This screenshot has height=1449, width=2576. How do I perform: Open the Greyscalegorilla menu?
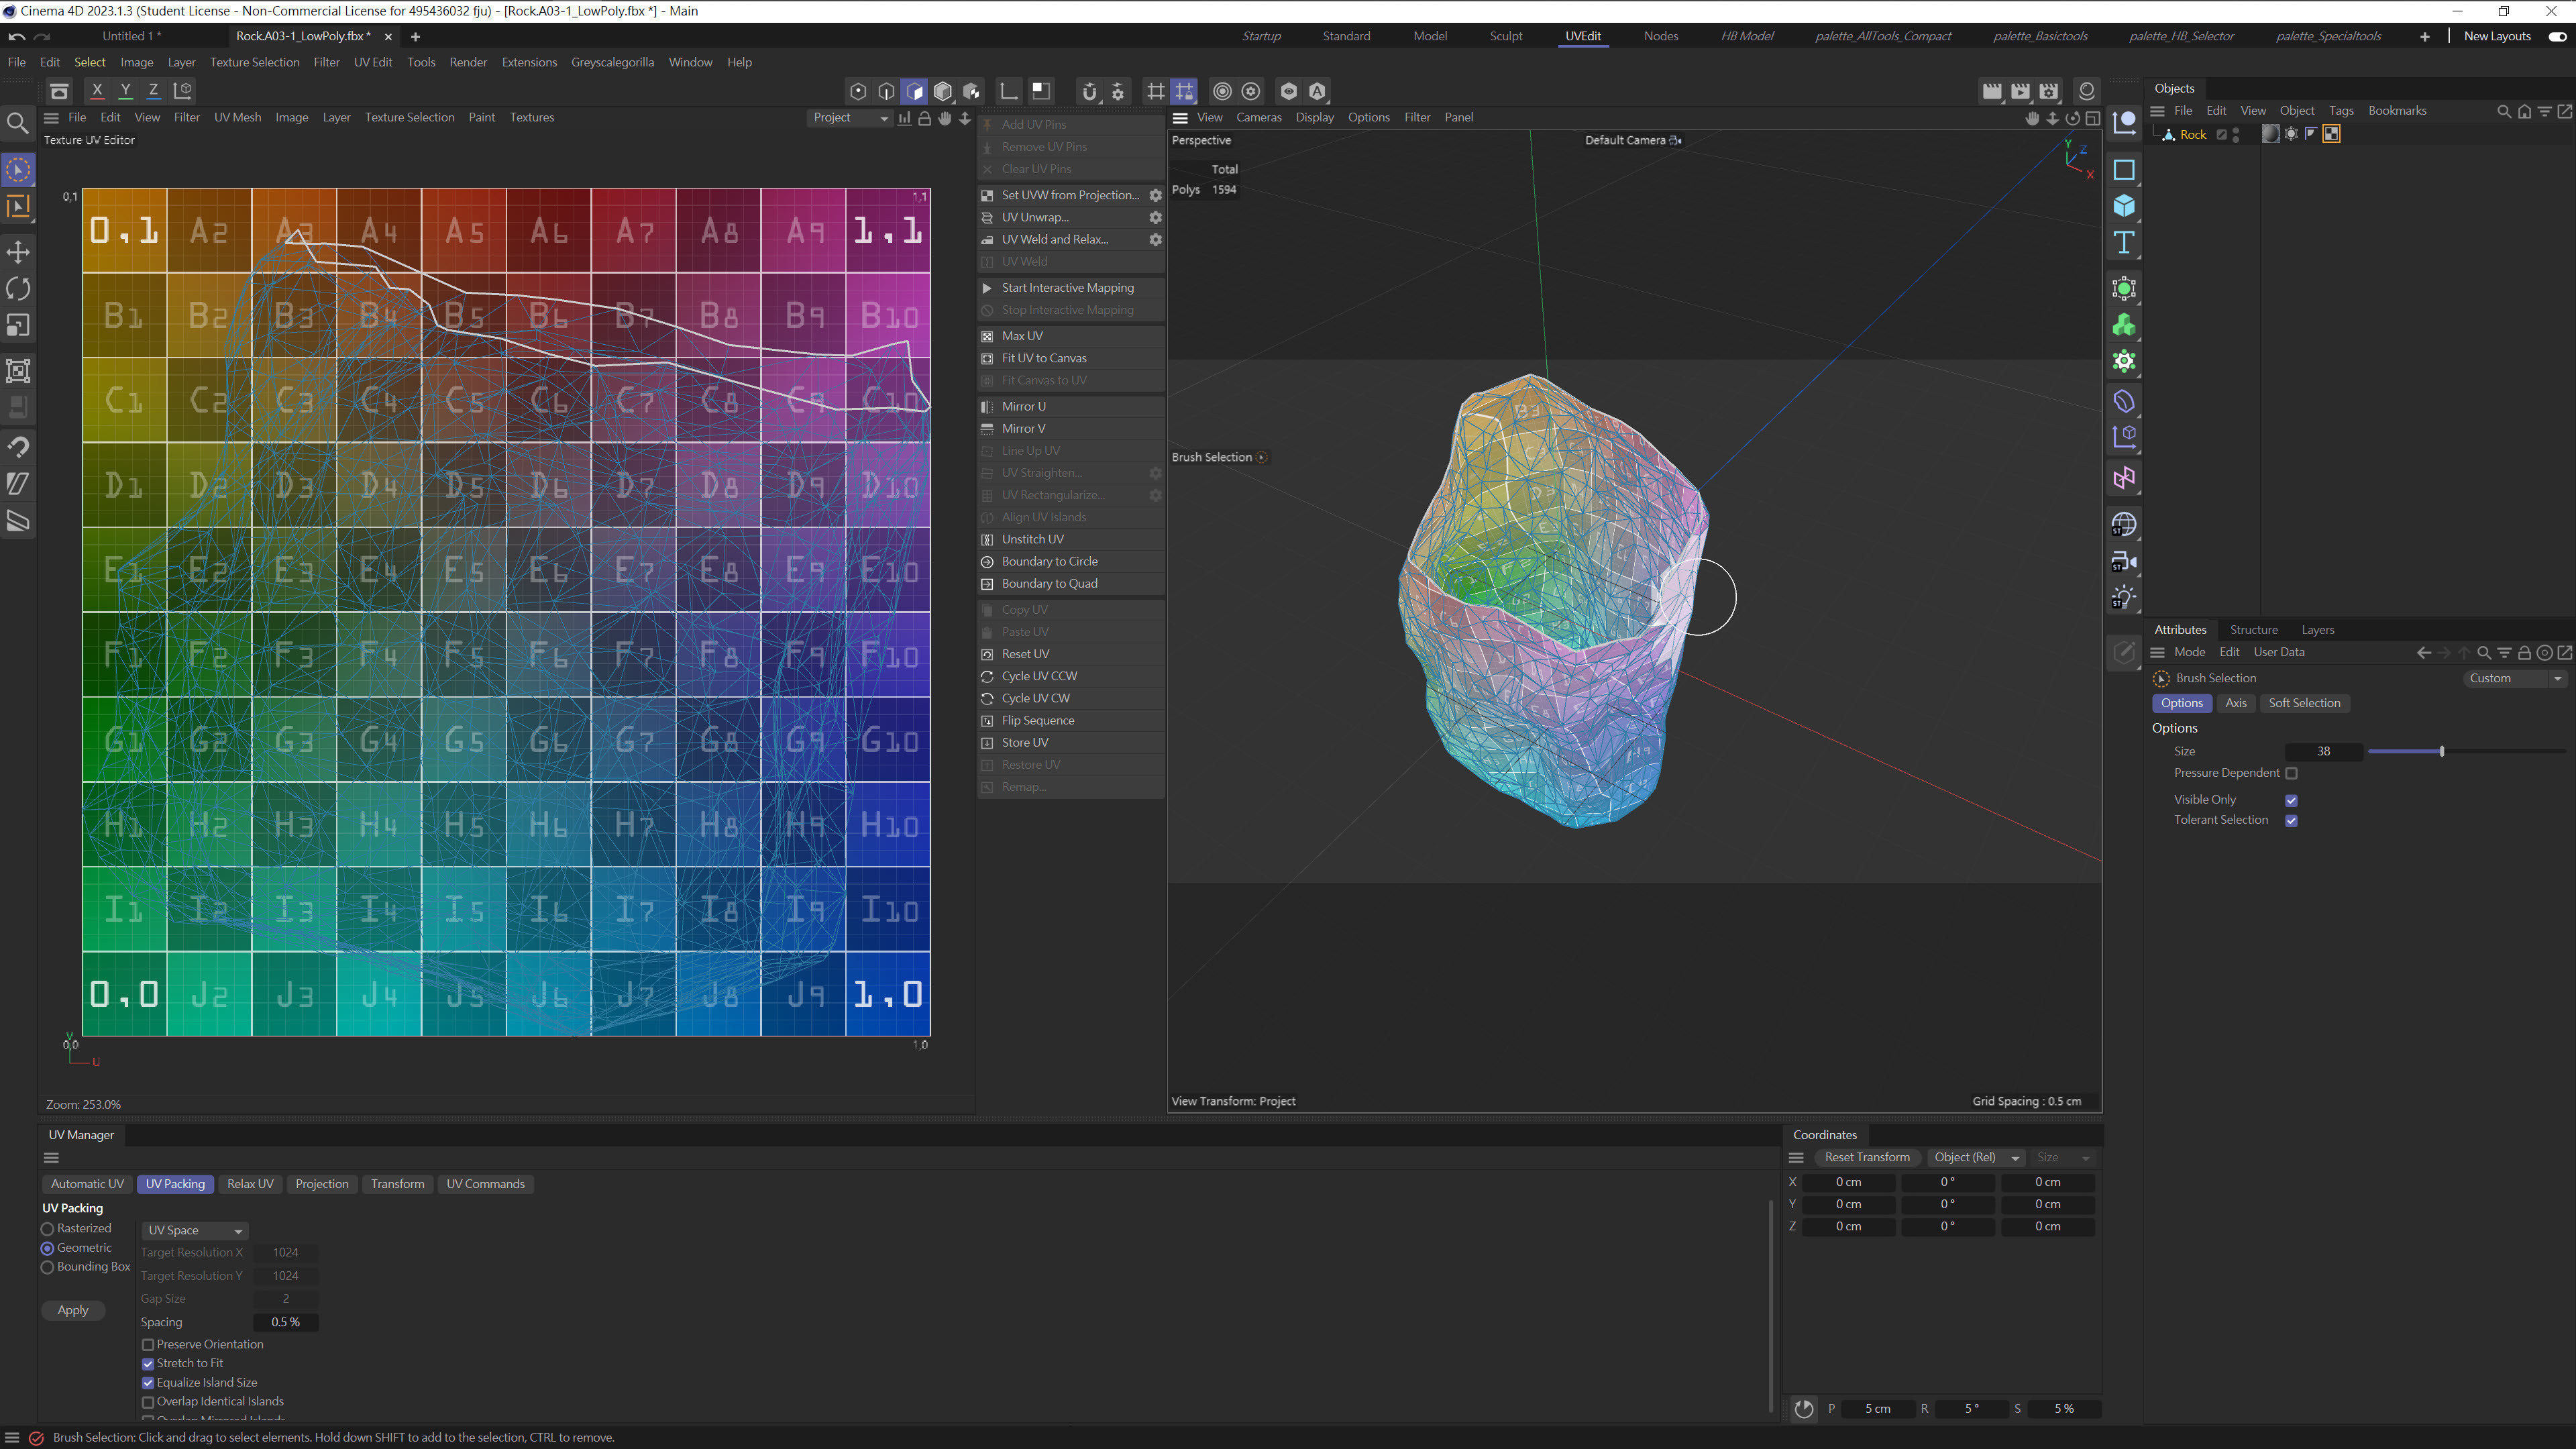[612, 62]
